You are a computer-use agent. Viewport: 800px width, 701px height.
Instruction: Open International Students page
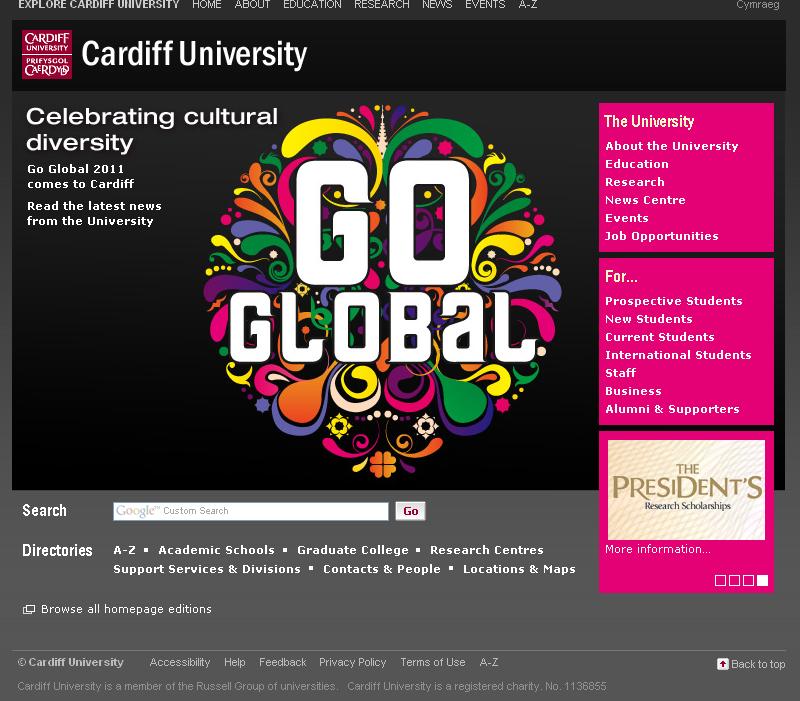678,355
